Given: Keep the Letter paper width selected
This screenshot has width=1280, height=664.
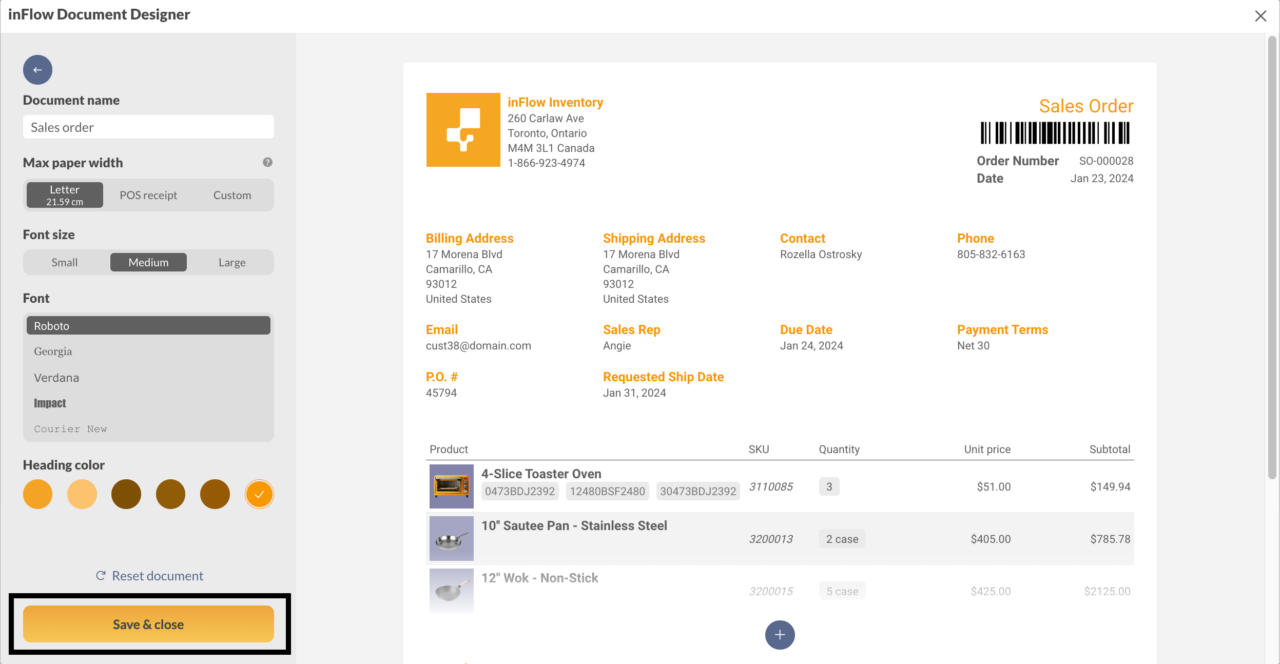Looking at the screenshot, I should (x=64, y=194).
